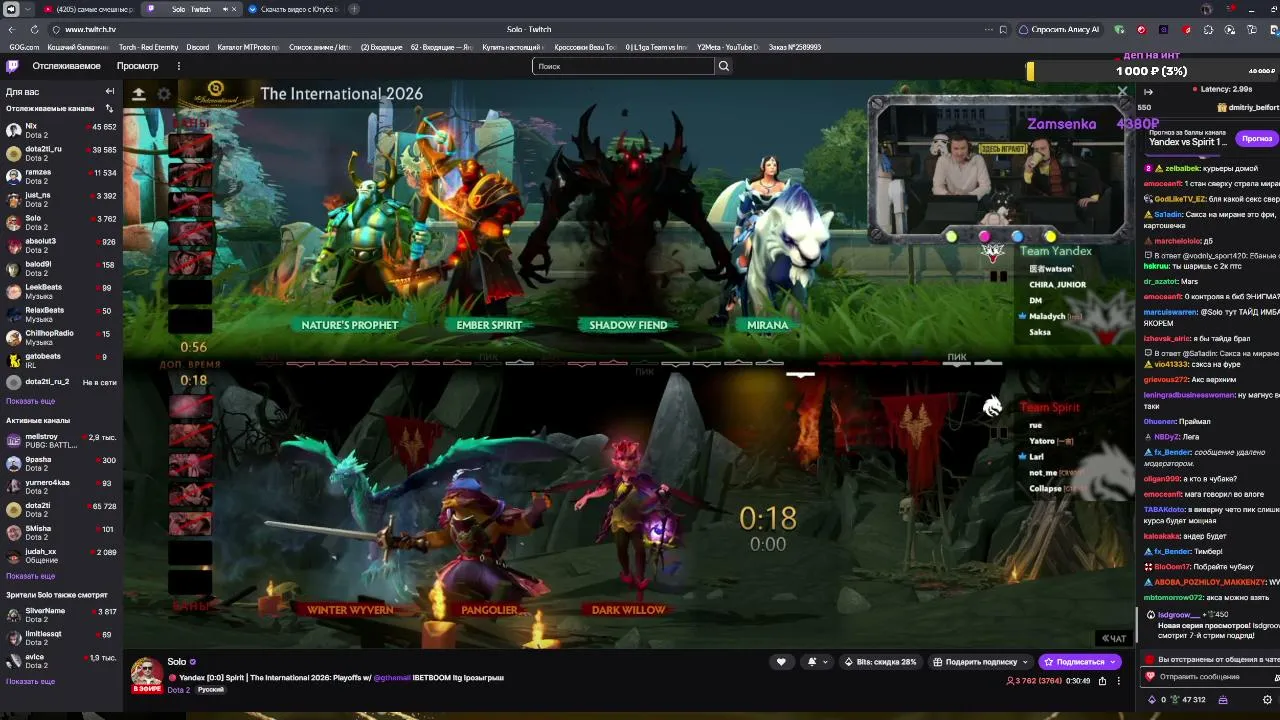1280x720 pixels.
Task: Close the Solo - Twitch browser tab
Action: point(234,9)
